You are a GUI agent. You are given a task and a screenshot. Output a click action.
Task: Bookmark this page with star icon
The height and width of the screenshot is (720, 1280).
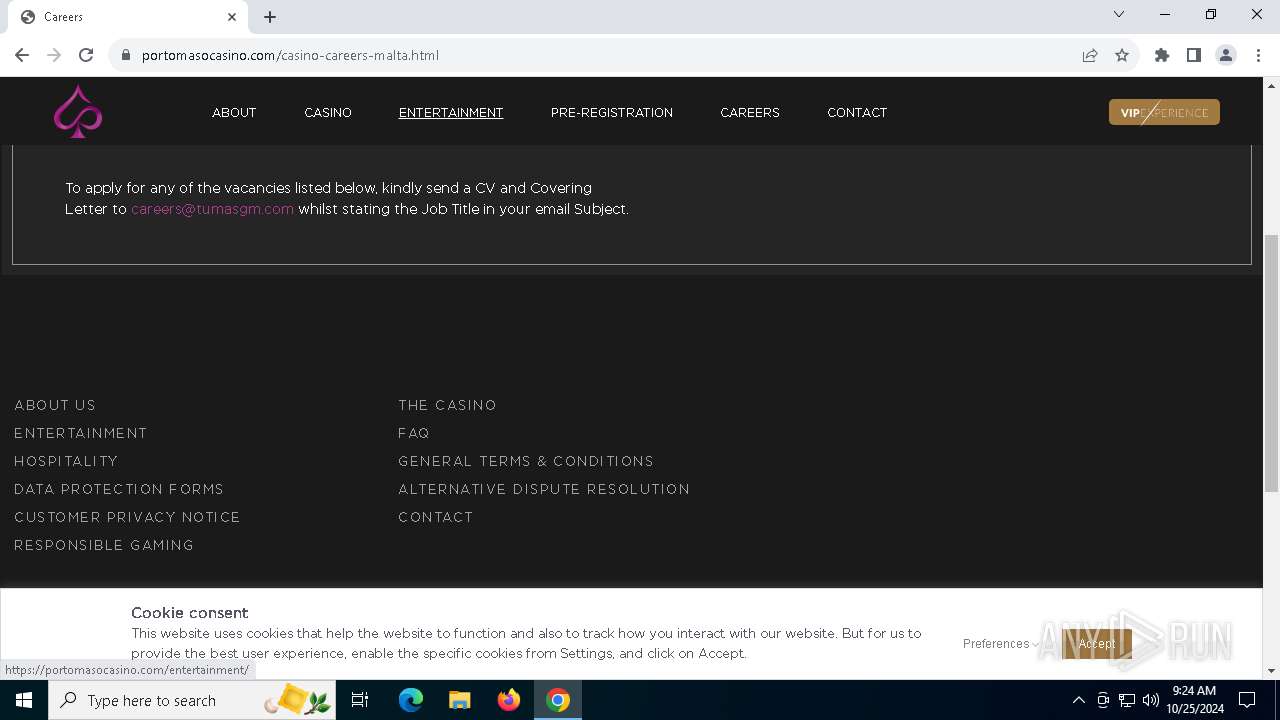point(1122,55)
